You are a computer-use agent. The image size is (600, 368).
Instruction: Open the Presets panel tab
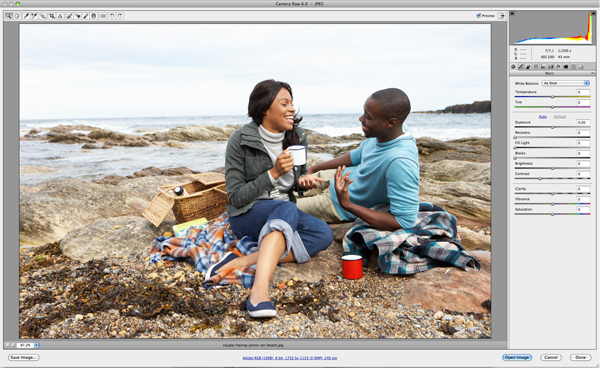573,67
